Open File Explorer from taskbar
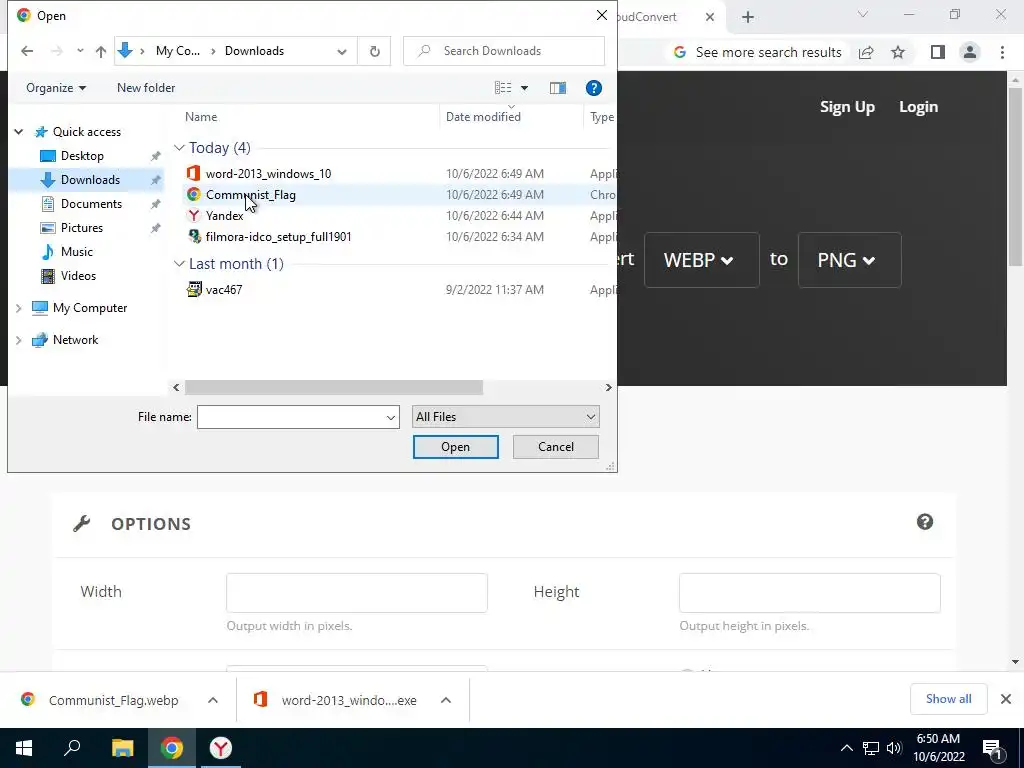The height and width of the screenshot is (768, 1024). [122, 748]
